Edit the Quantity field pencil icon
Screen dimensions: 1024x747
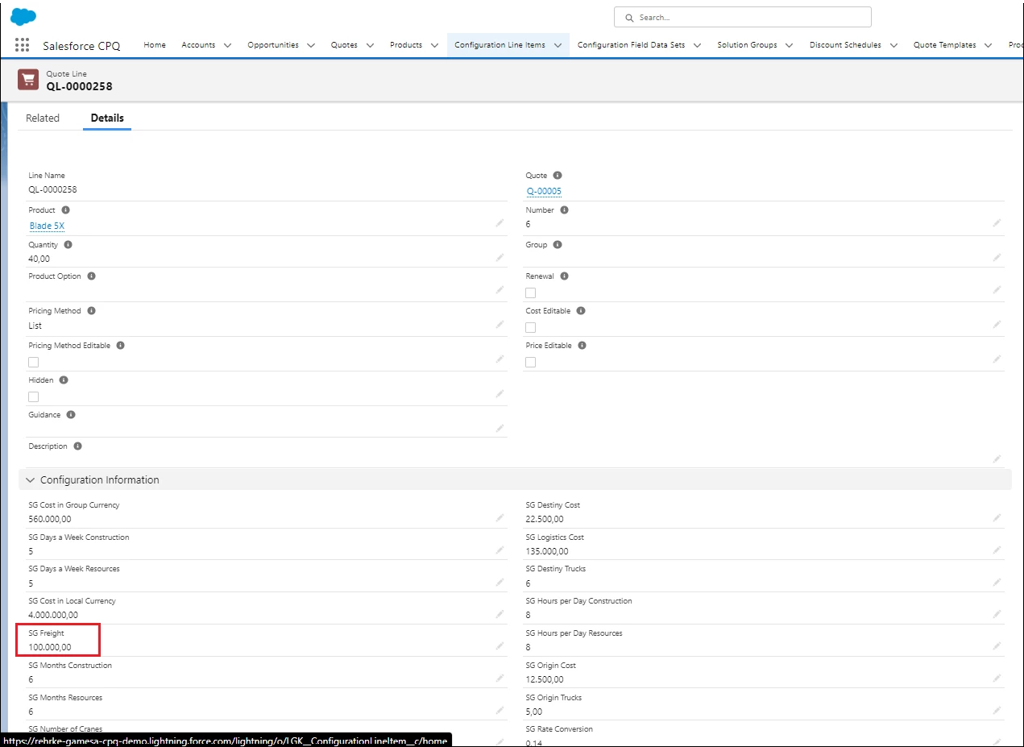[x=500, y=257]
